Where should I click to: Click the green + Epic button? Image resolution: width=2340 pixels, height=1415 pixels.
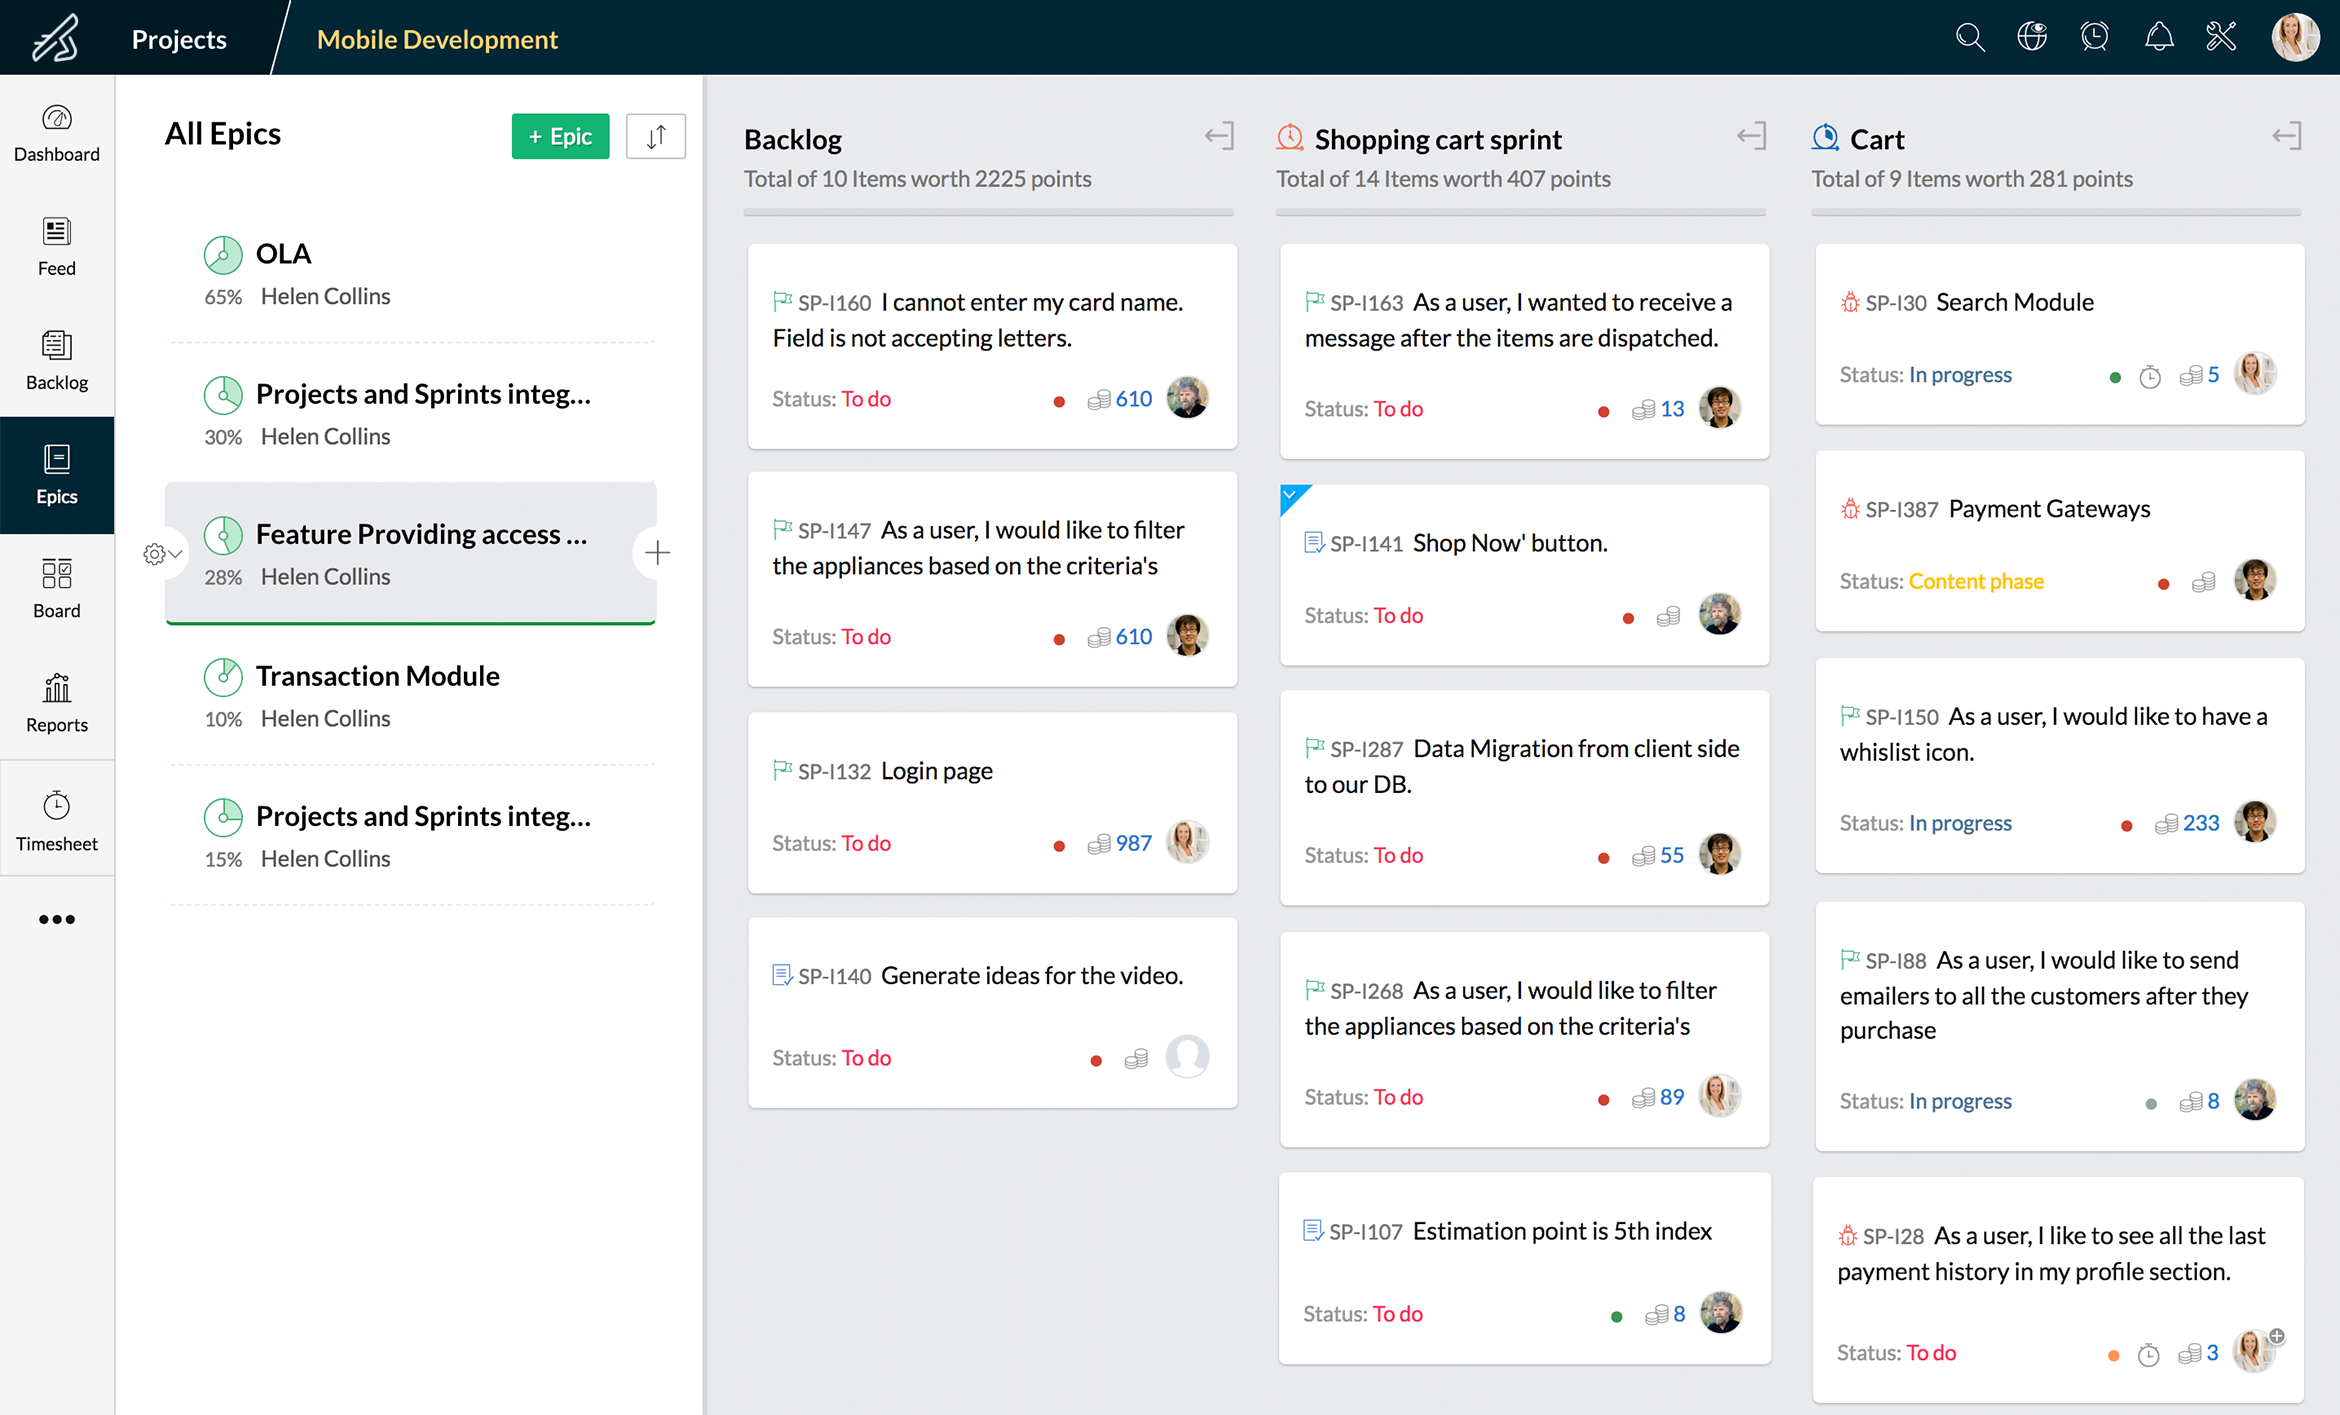(560, 136)
